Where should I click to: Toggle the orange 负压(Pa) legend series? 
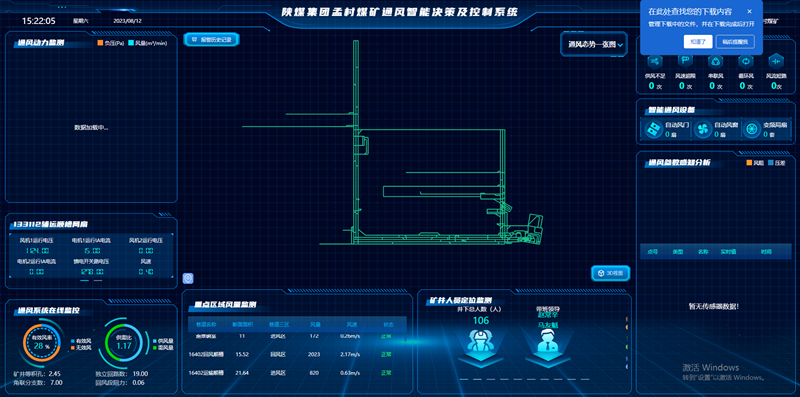tap(111, 43)
